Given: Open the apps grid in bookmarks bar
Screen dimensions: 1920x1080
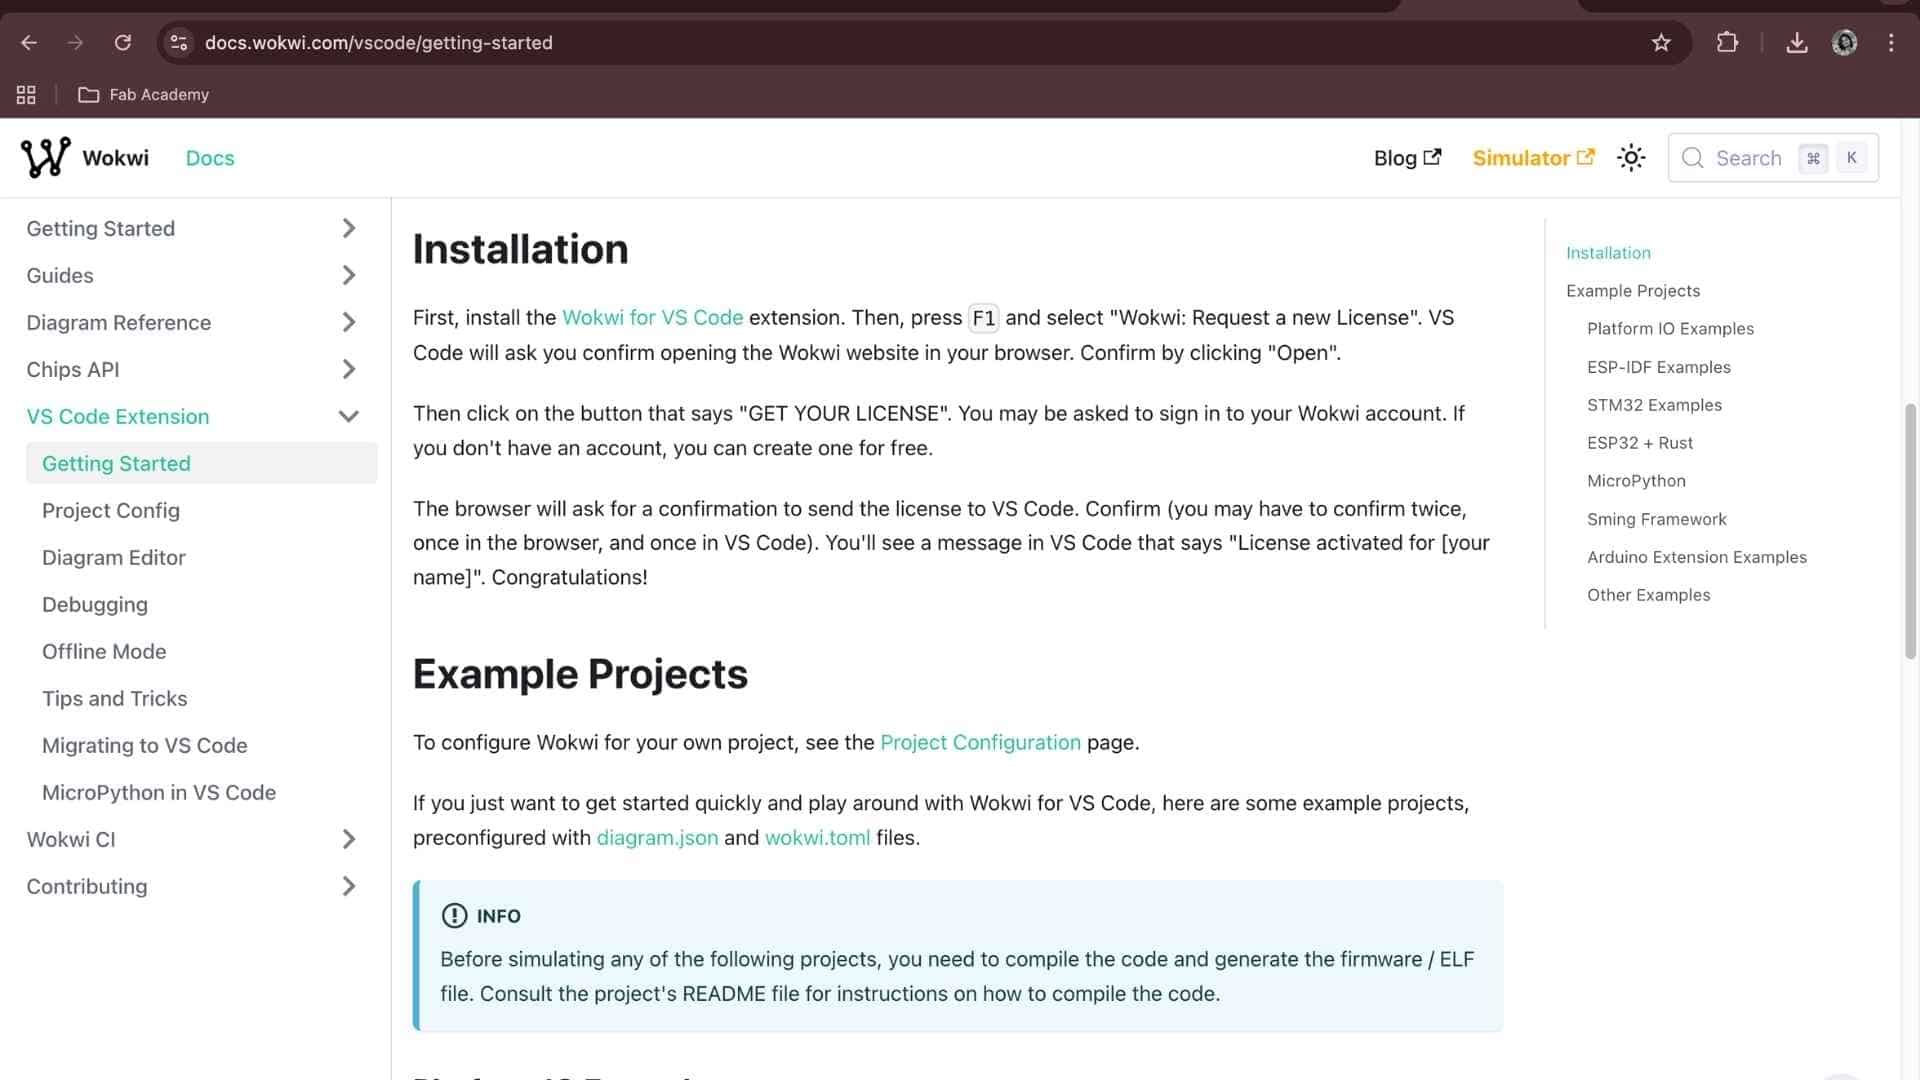Looking at the screenshot, I should 26,95.
